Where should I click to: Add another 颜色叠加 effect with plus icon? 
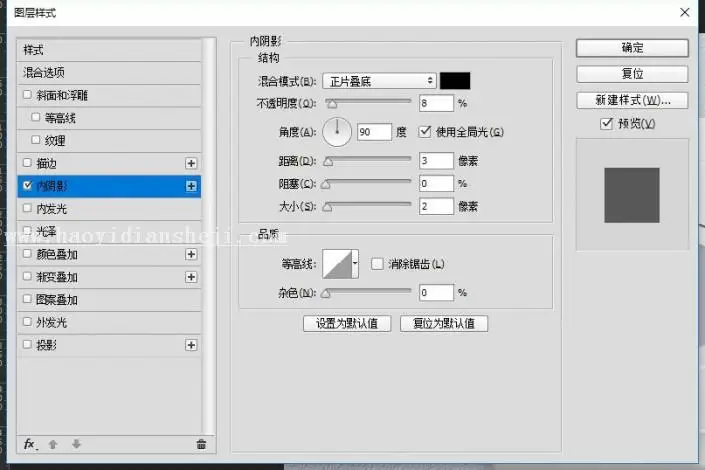pos(191,254)
